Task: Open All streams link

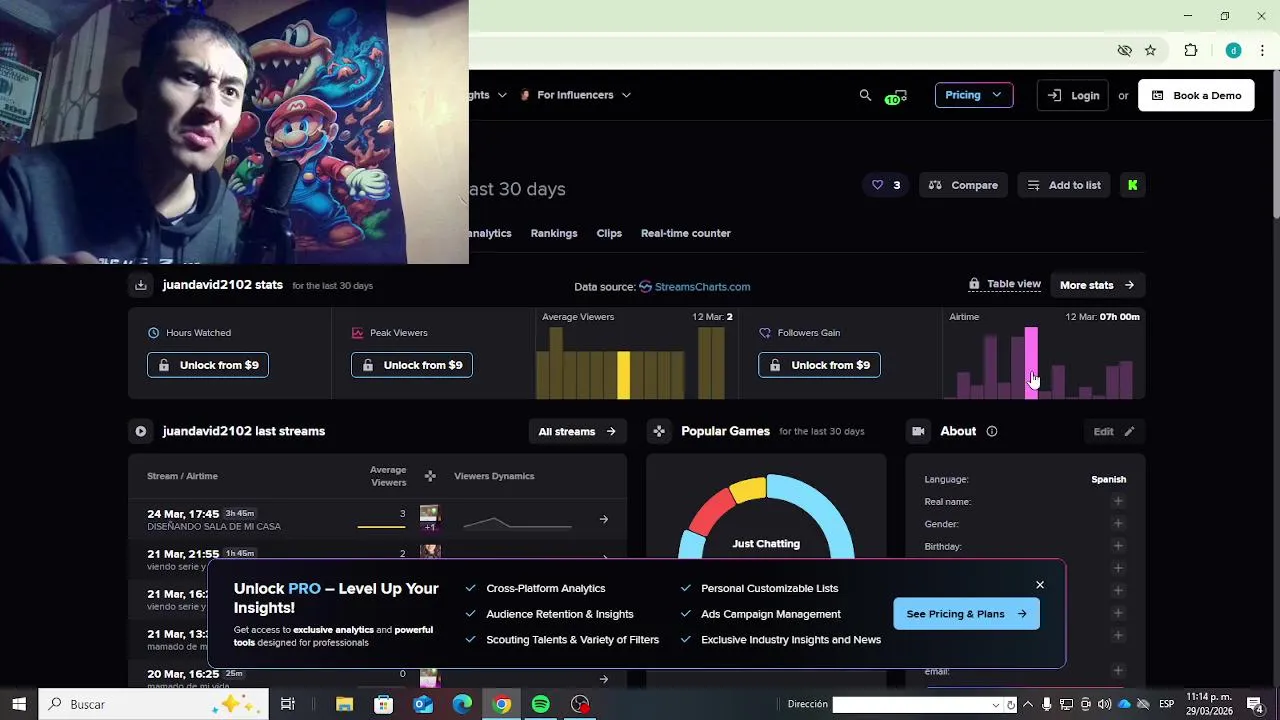Action: click(577, 431)
